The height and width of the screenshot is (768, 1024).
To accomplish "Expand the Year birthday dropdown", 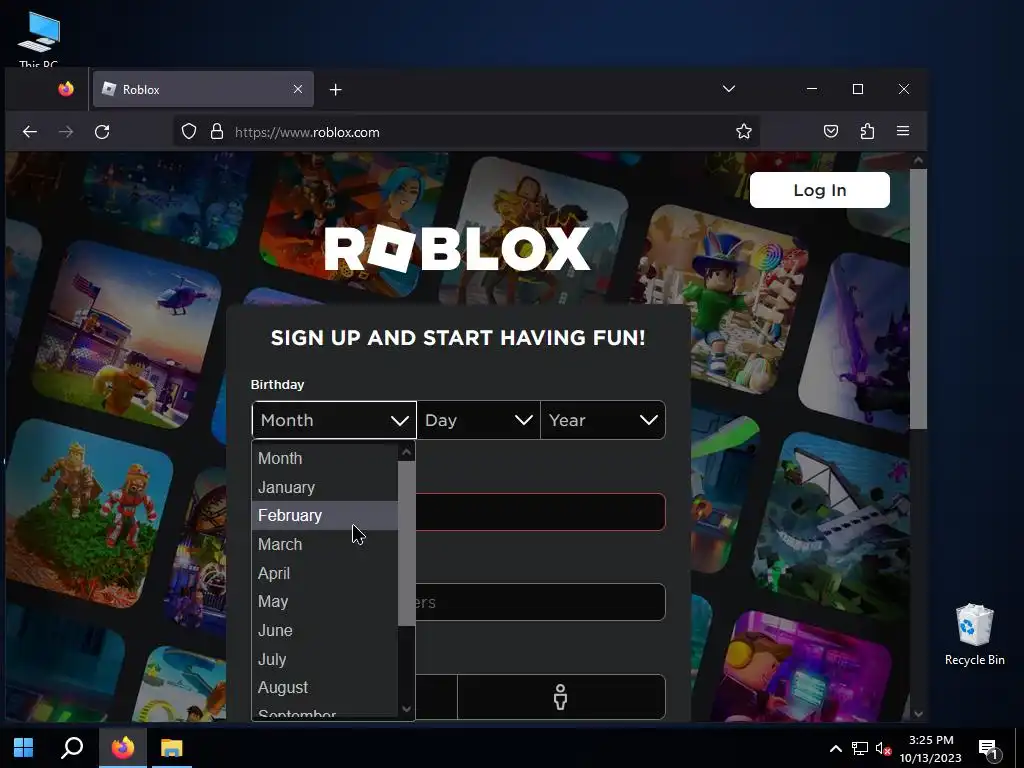I will tap(603, 420).
